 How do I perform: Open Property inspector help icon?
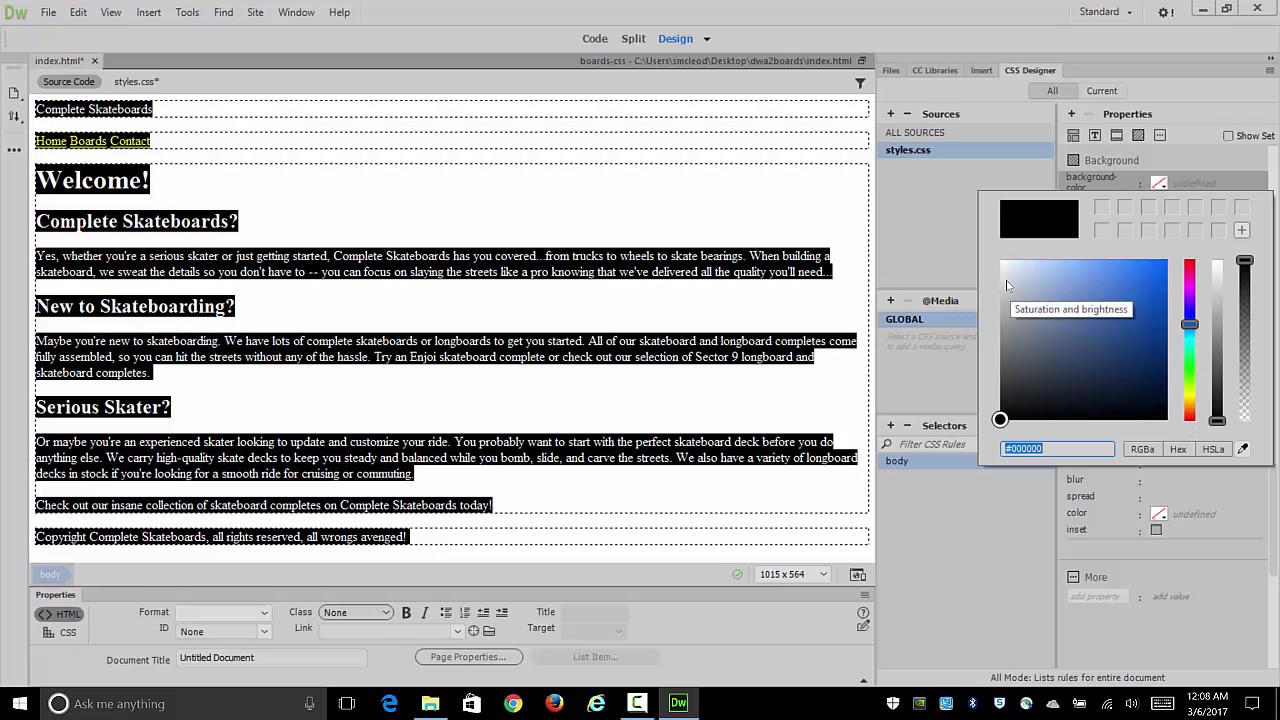point(863,612)
